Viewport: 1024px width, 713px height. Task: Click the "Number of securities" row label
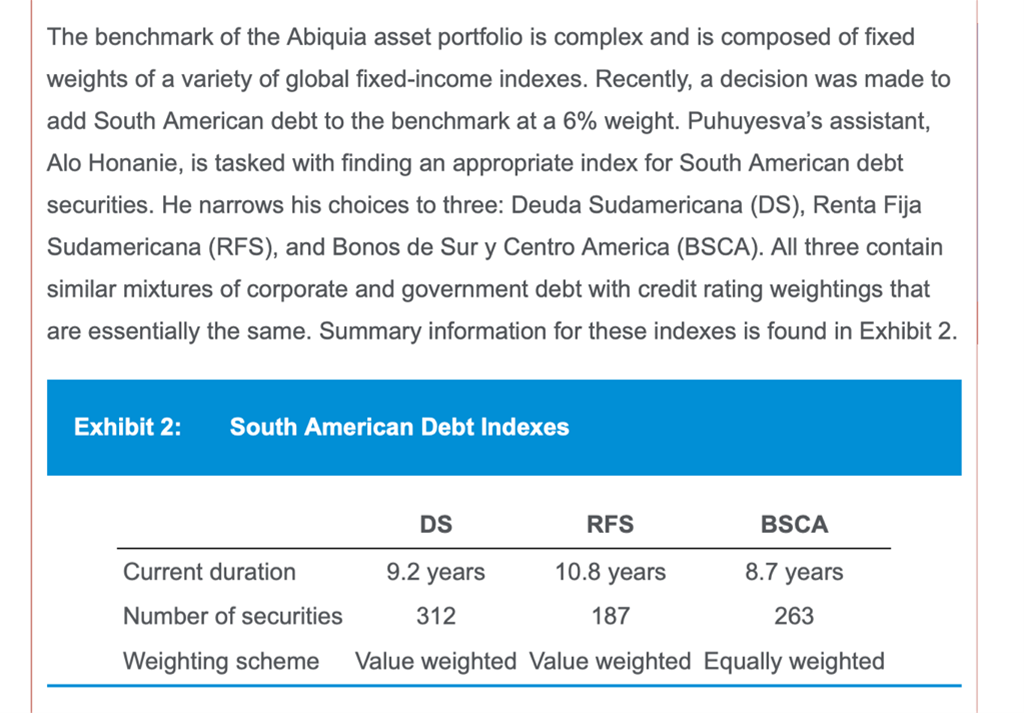[x=232, y=616]
